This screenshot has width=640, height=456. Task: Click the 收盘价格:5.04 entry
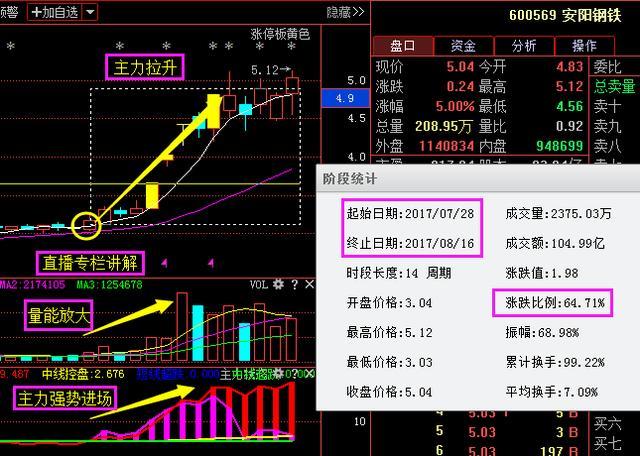point(389,392)
